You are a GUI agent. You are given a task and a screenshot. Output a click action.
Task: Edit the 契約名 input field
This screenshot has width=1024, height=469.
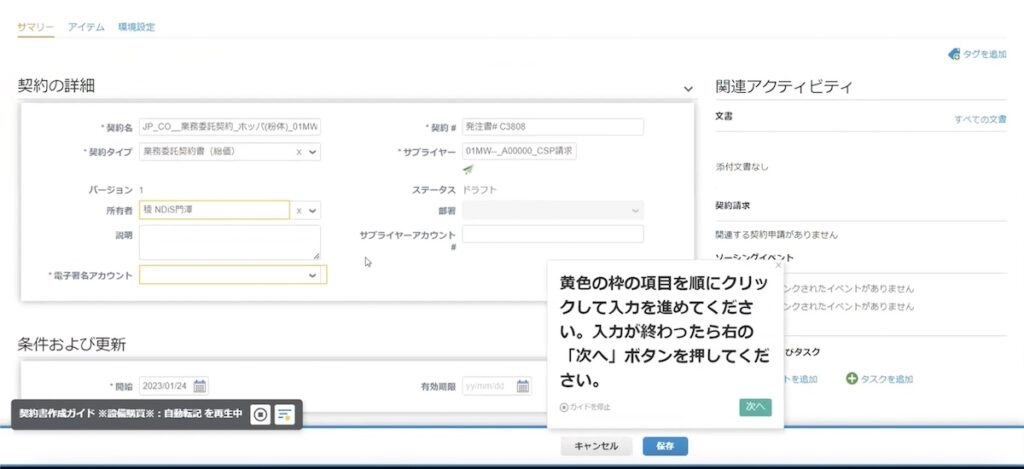pos(230,127)
